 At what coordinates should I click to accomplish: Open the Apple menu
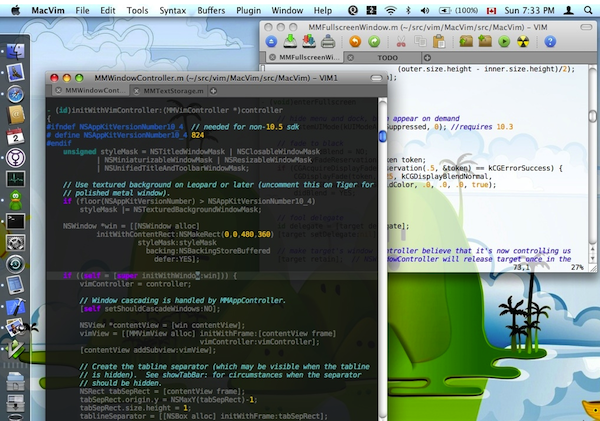[x=15, y=10]
